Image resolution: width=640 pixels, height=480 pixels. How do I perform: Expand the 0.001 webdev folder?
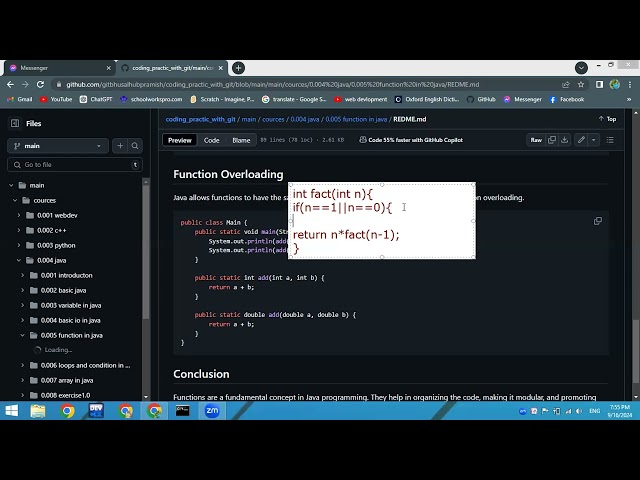[19, 215]
